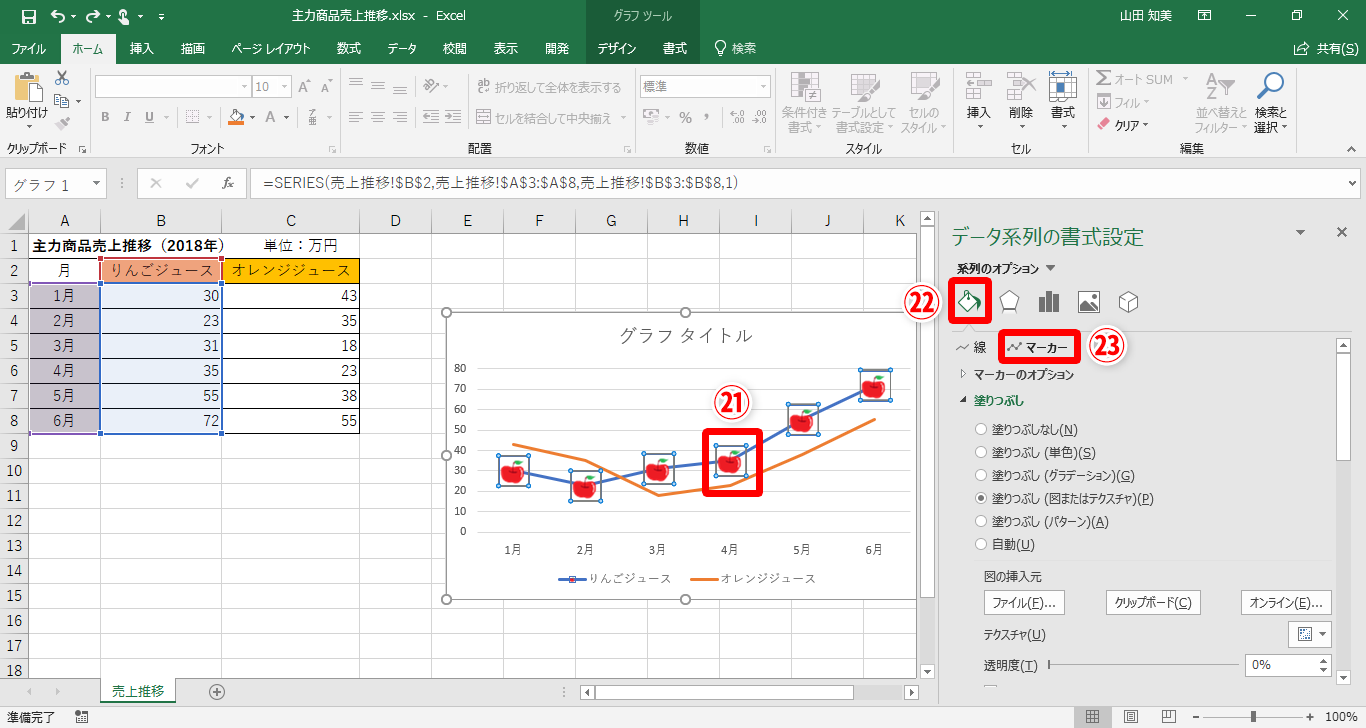1366x728 pixels.
Task: Click the Format Painter brush icon
Action: (62, 123)
